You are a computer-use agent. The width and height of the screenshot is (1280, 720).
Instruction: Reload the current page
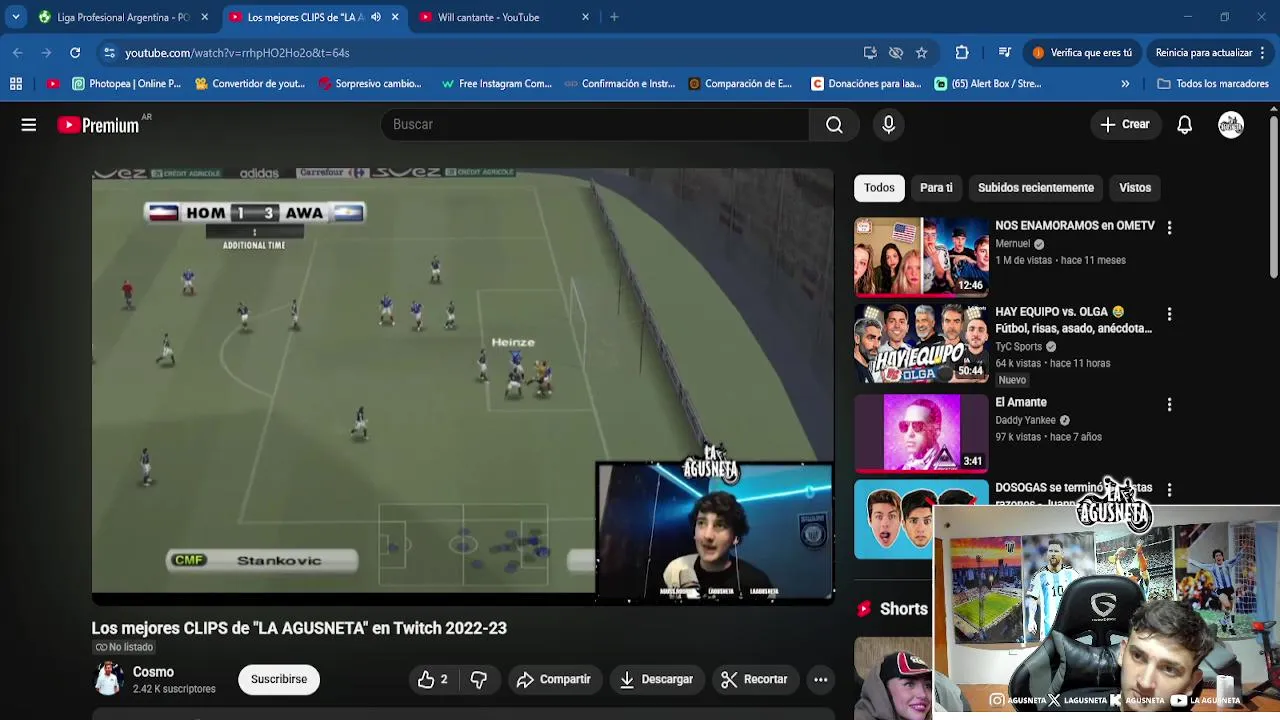click(75, 52)
